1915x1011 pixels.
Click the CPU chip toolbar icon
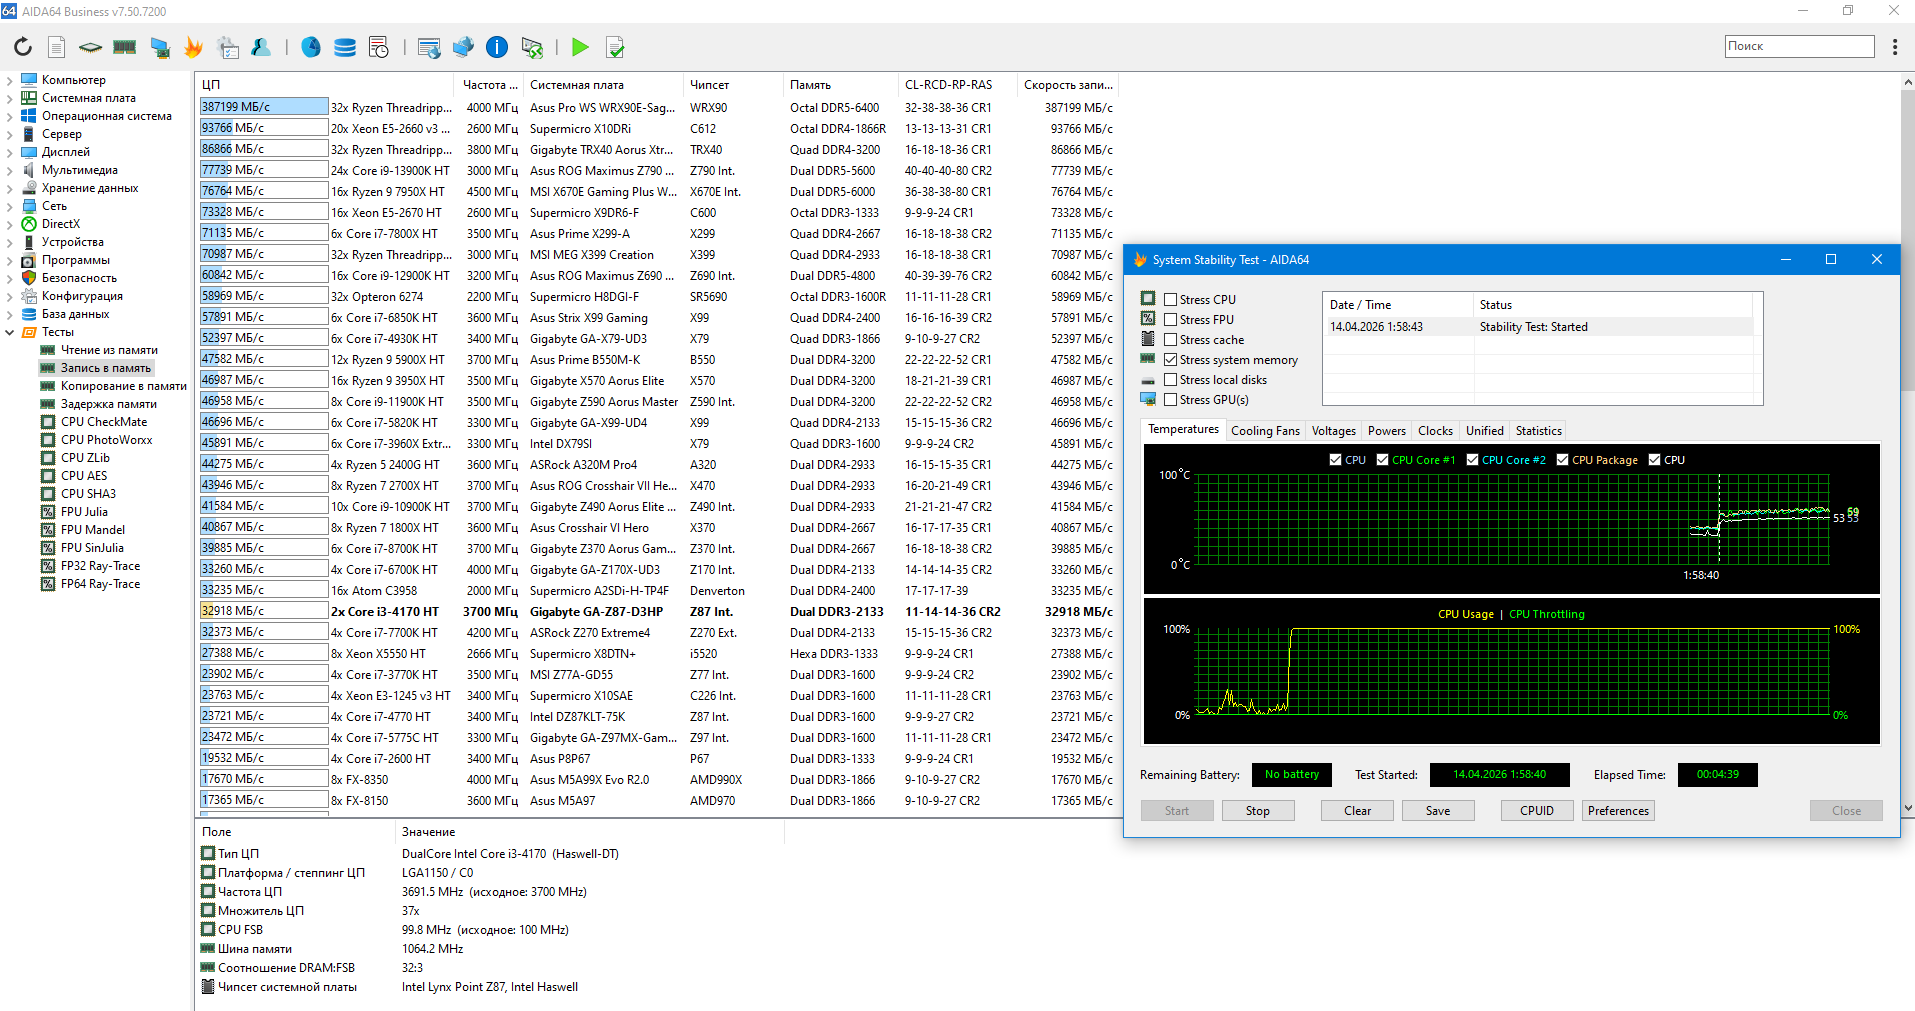click(91, 47)
